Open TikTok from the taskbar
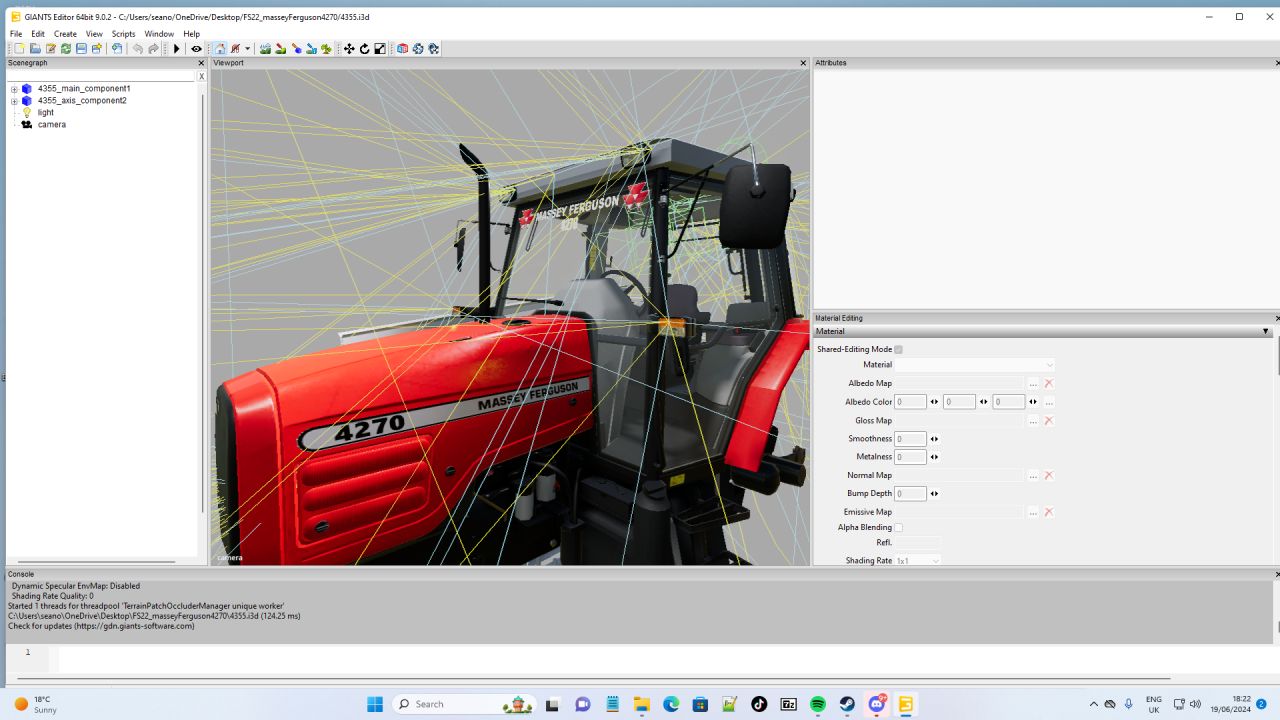 pyautogui.click(x=759, y=704)
